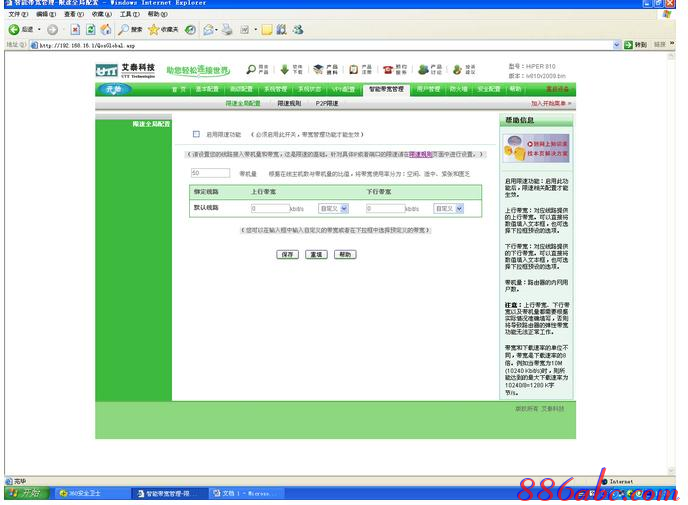Click the 帮助 help button
This screenshot has height=505, width=688.
tap(344, 255)
